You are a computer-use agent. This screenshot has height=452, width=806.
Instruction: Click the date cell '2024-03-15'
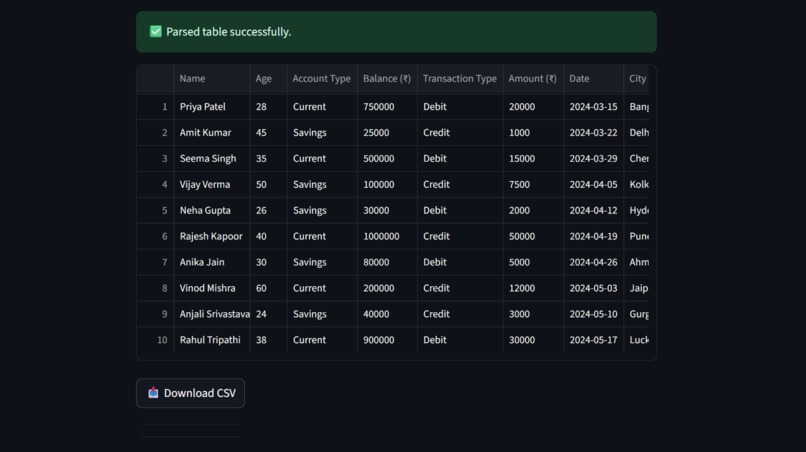pyautogui.click(x=593, y=106)
